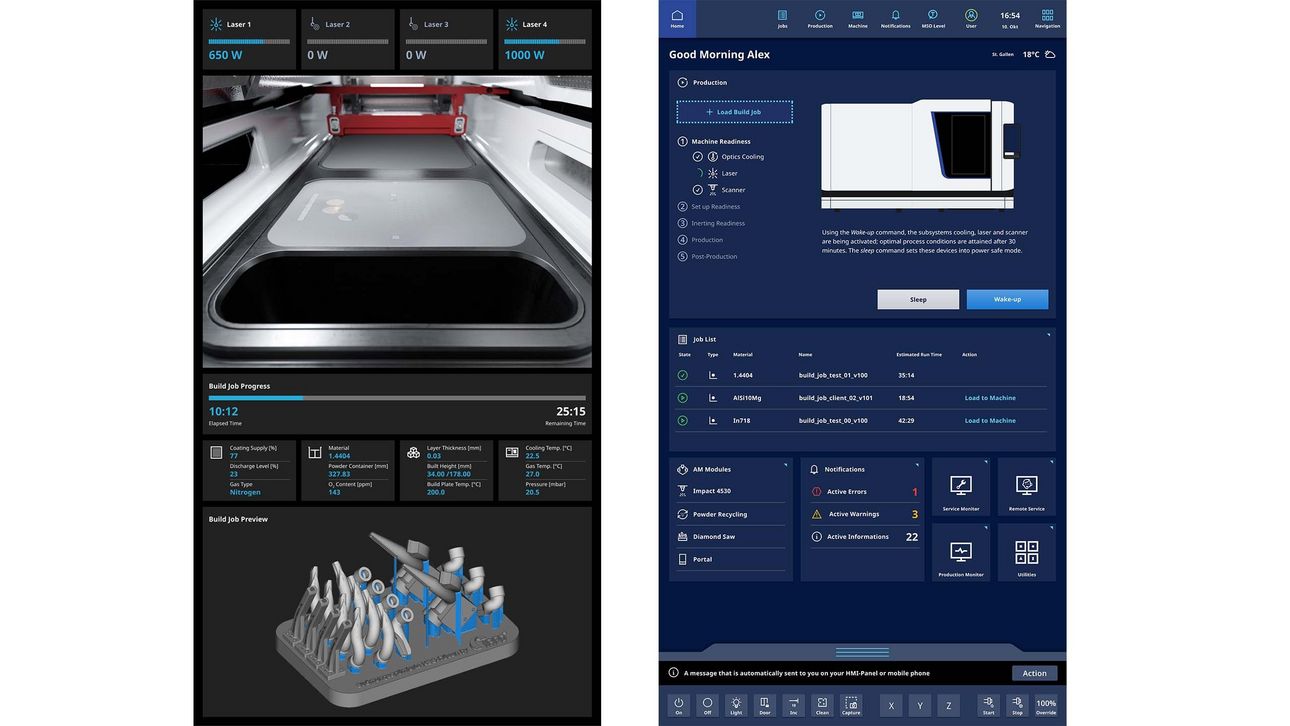
Task: Click the Door control icon
Action: tap(764, 705)
